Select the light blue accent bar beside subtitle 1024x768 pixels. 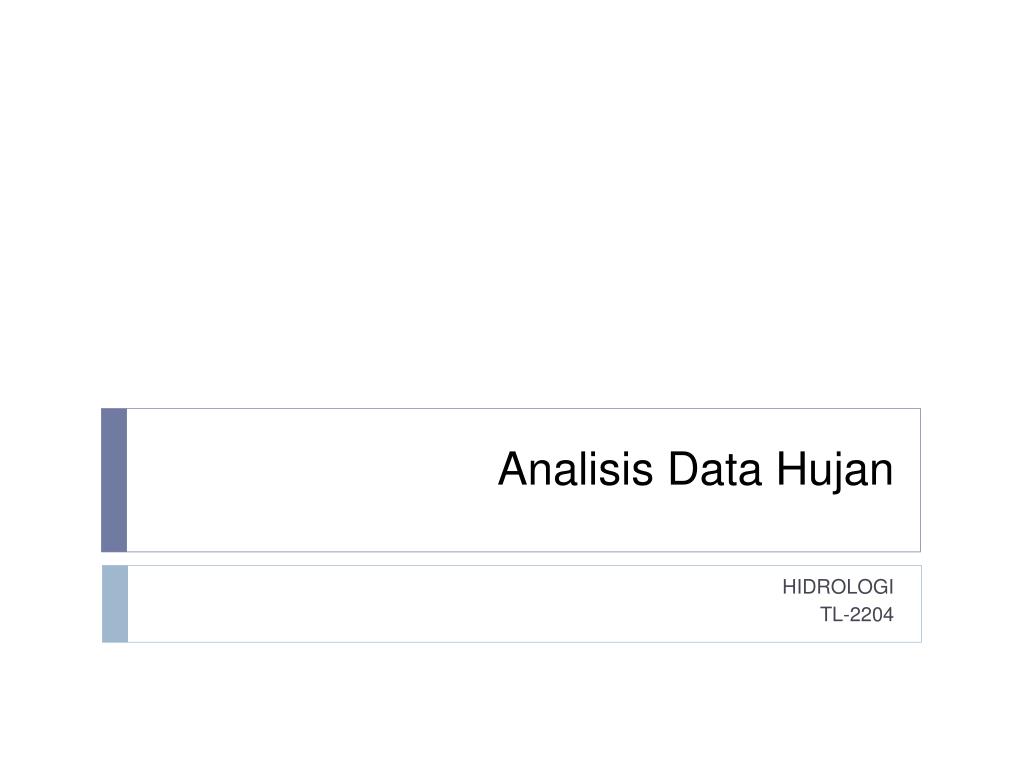115,604
